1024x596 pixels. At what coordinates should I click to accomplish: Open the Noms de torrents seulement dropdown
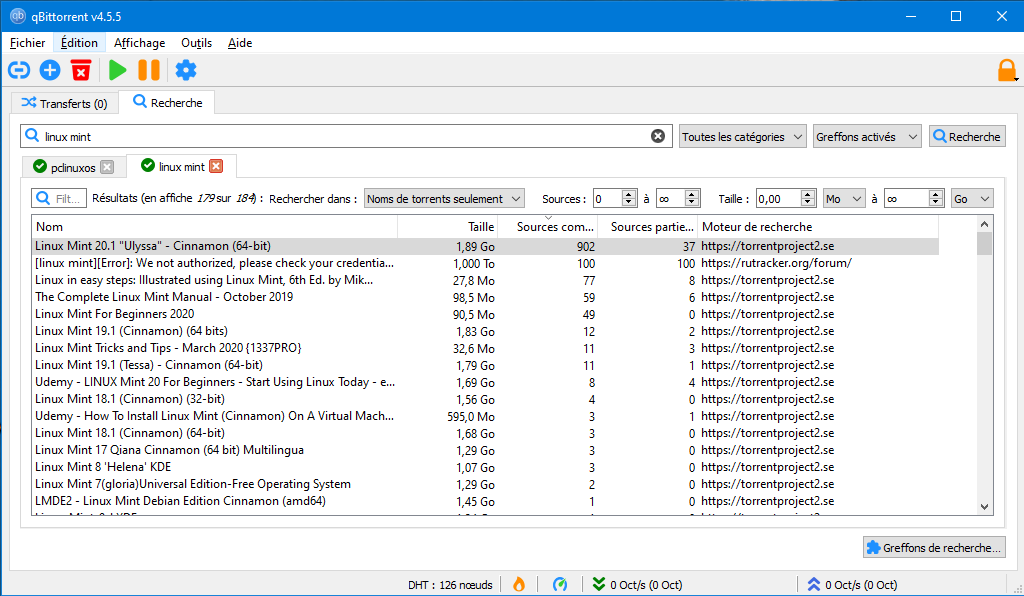(x=444, y=199)
